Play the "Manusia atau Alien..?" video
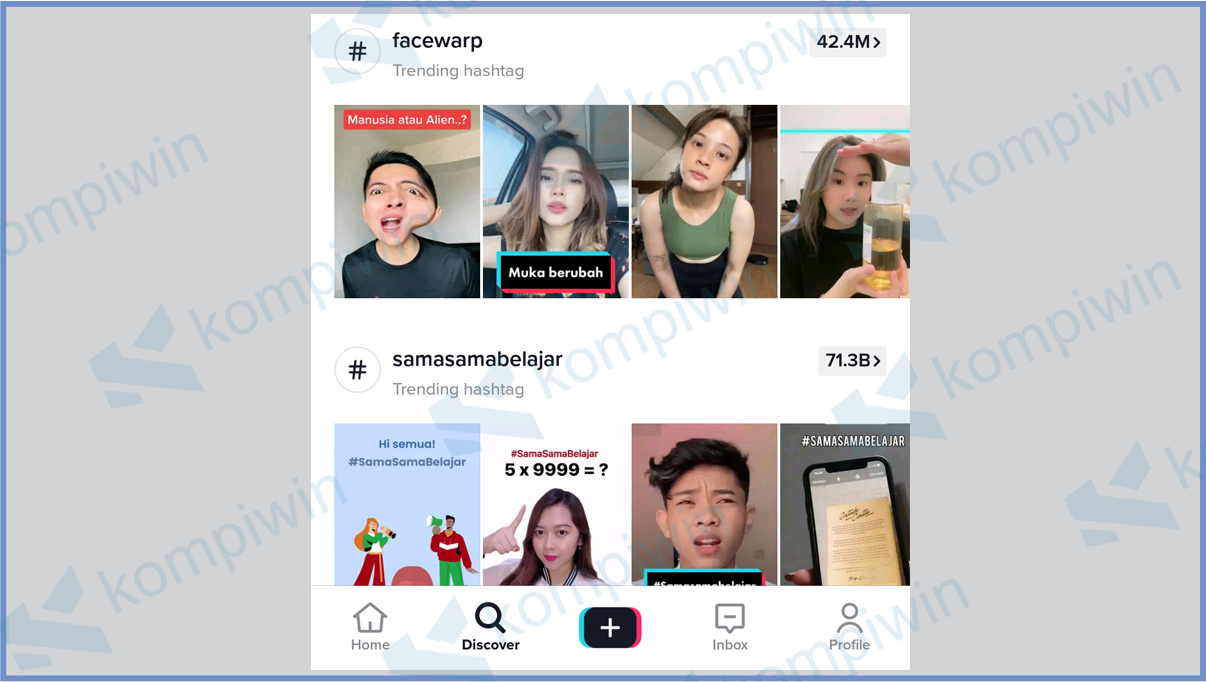The image size is (1206, 682). [407, 202]
